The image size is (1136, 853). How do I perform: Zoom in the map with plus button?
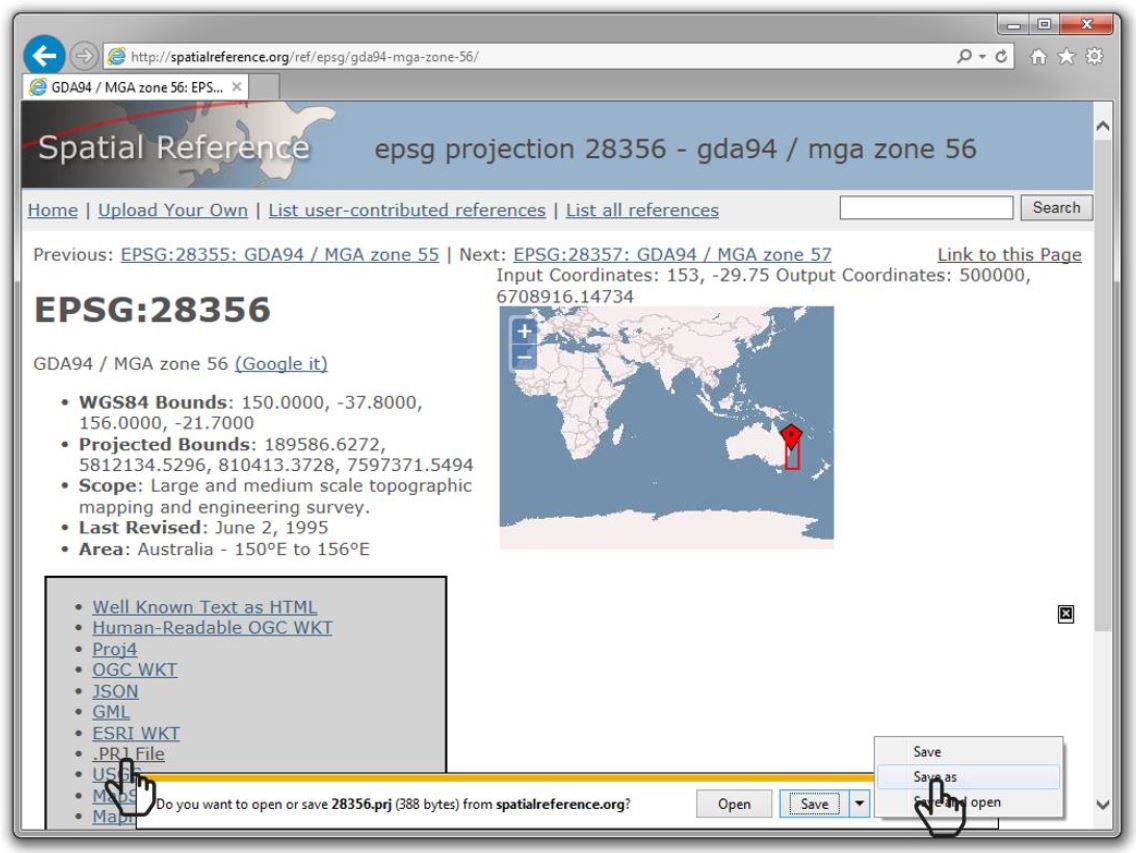(525, 331)
